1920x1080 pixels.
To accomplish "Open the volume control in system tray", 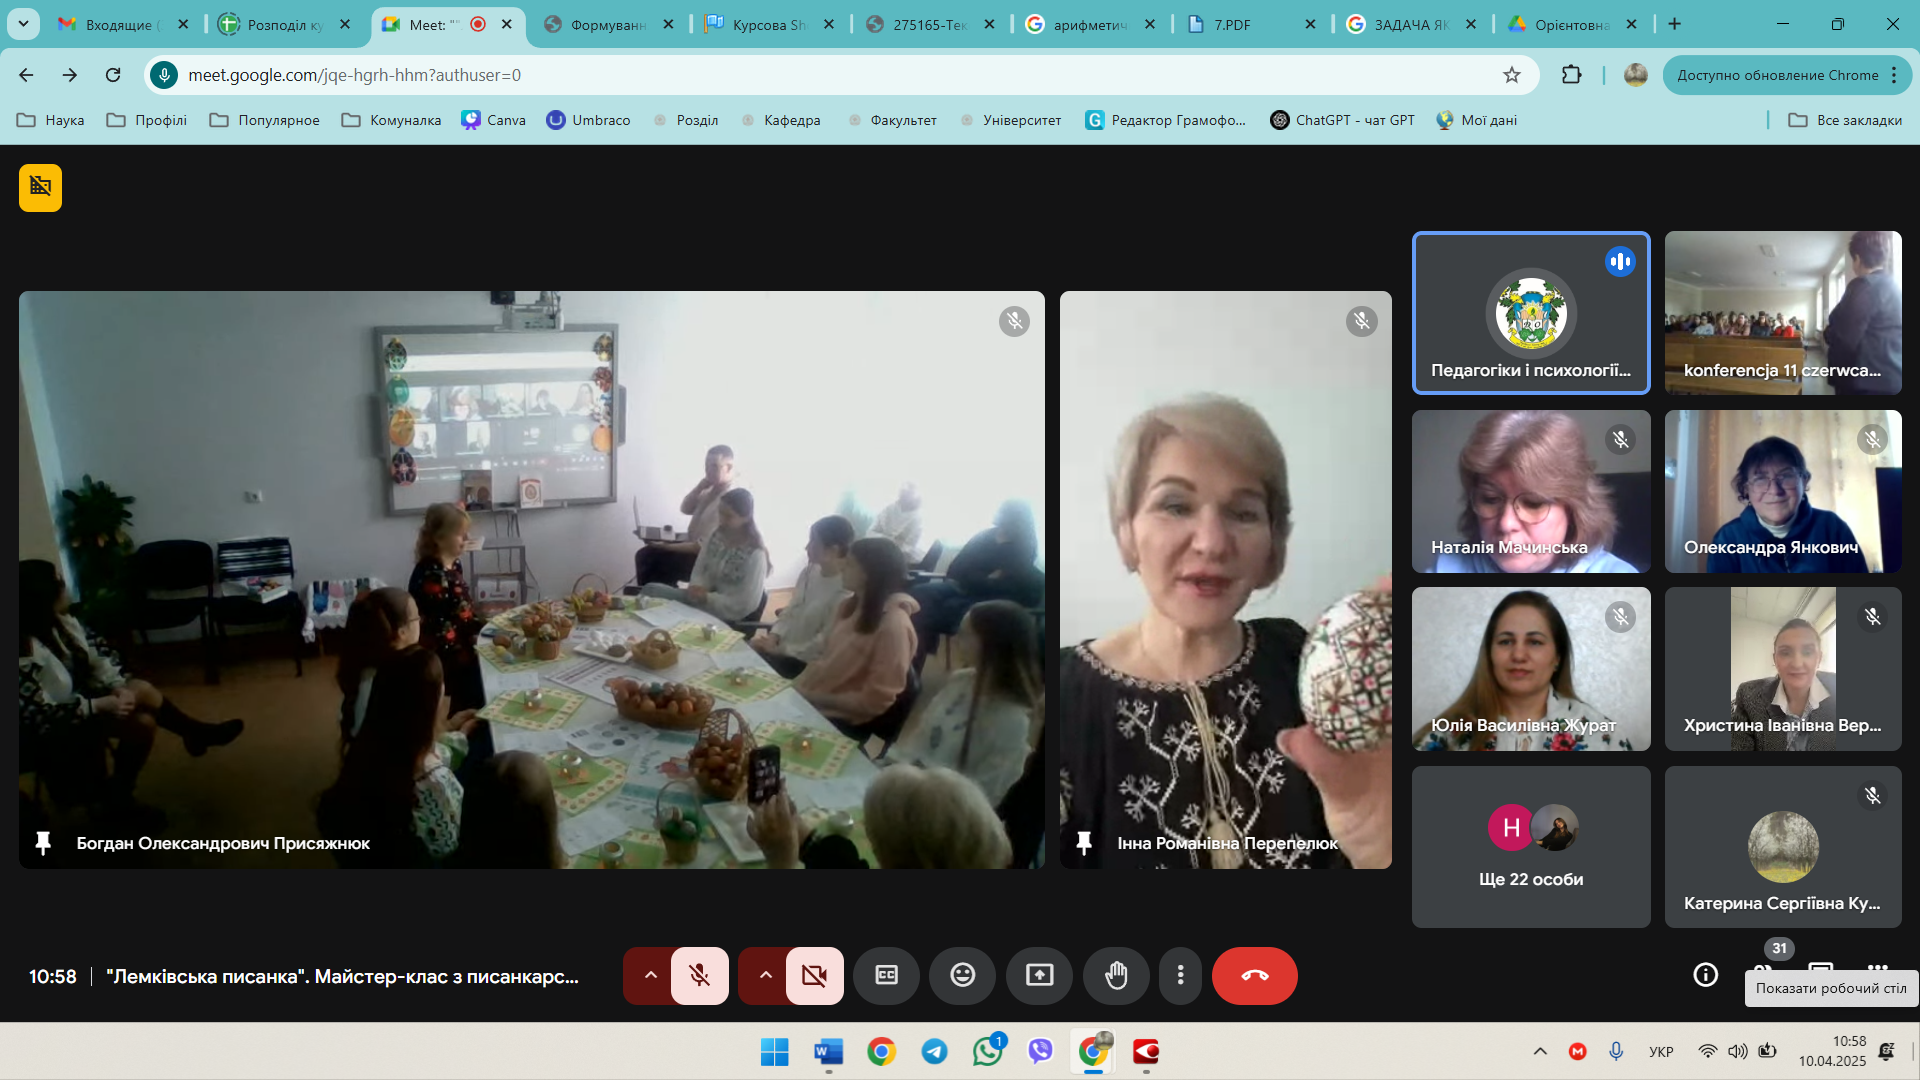I will pyautogui.click(x=1738, y=1051).
